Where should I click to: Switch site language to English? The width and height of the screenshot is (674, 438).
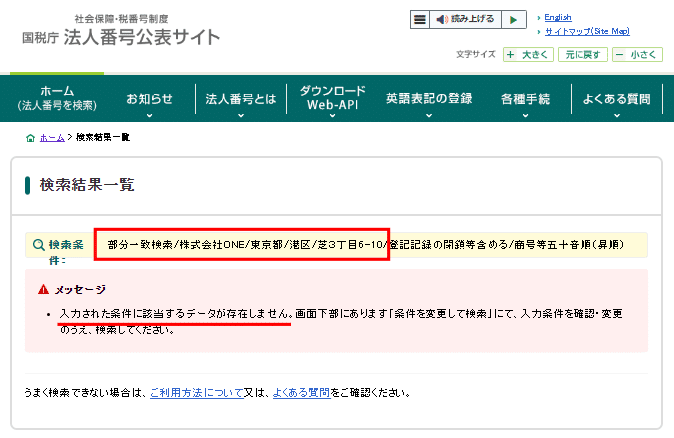pos(558,17)
